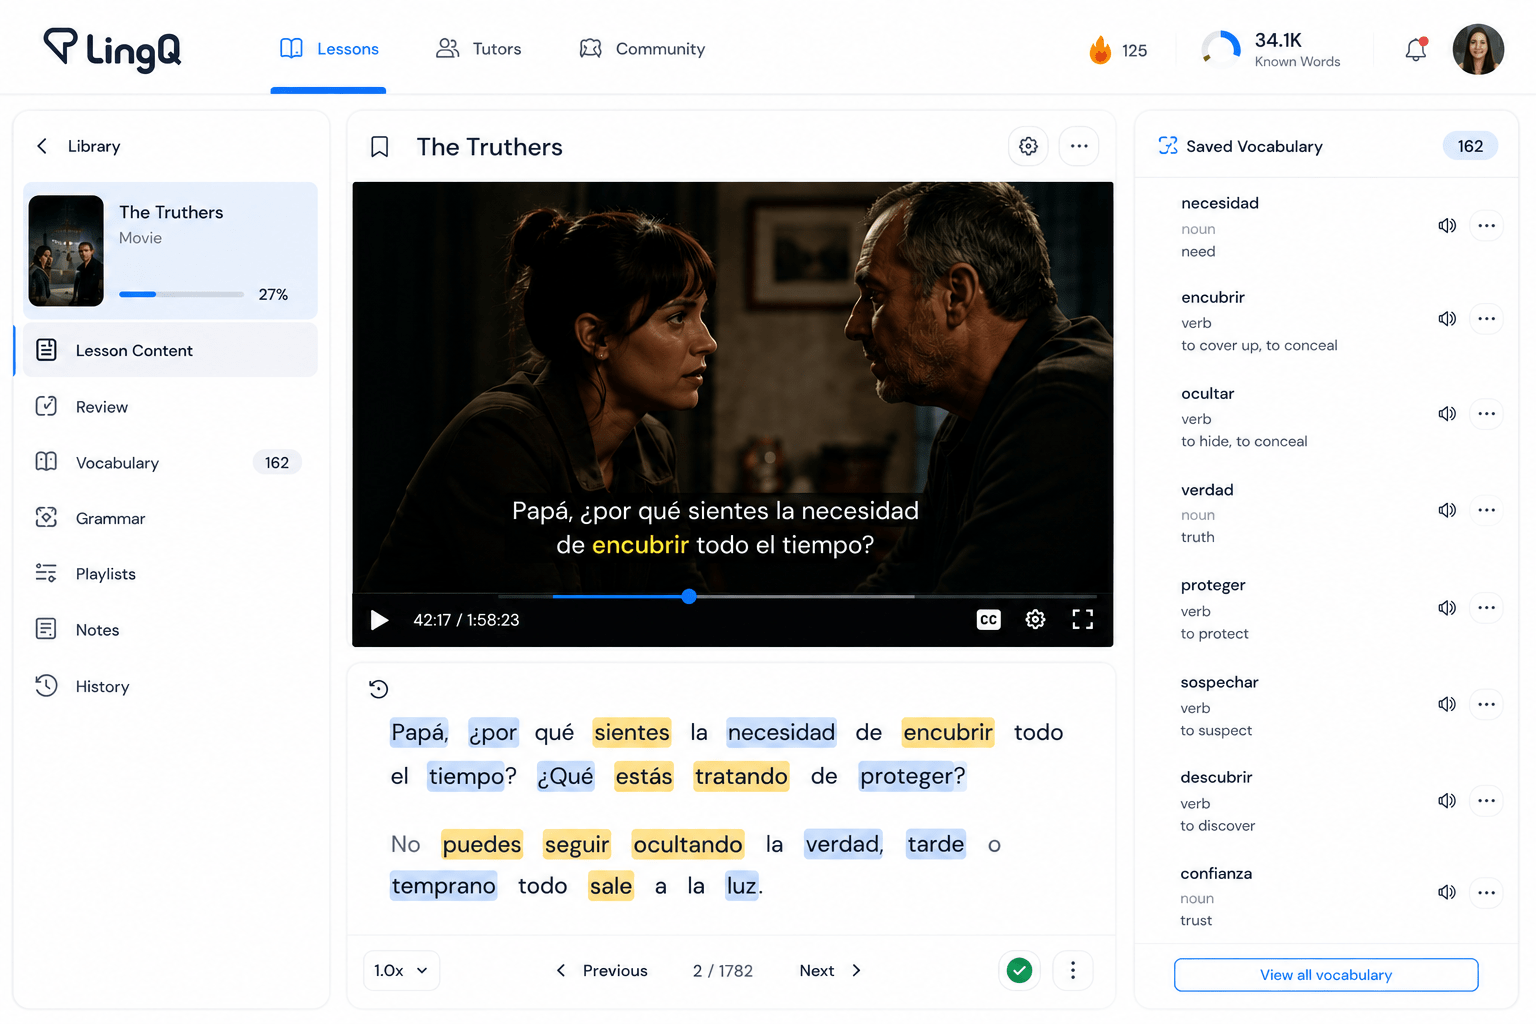Open options for descubrir entry
This screenshot has height=1024, width=1536.
[1487, 800]
